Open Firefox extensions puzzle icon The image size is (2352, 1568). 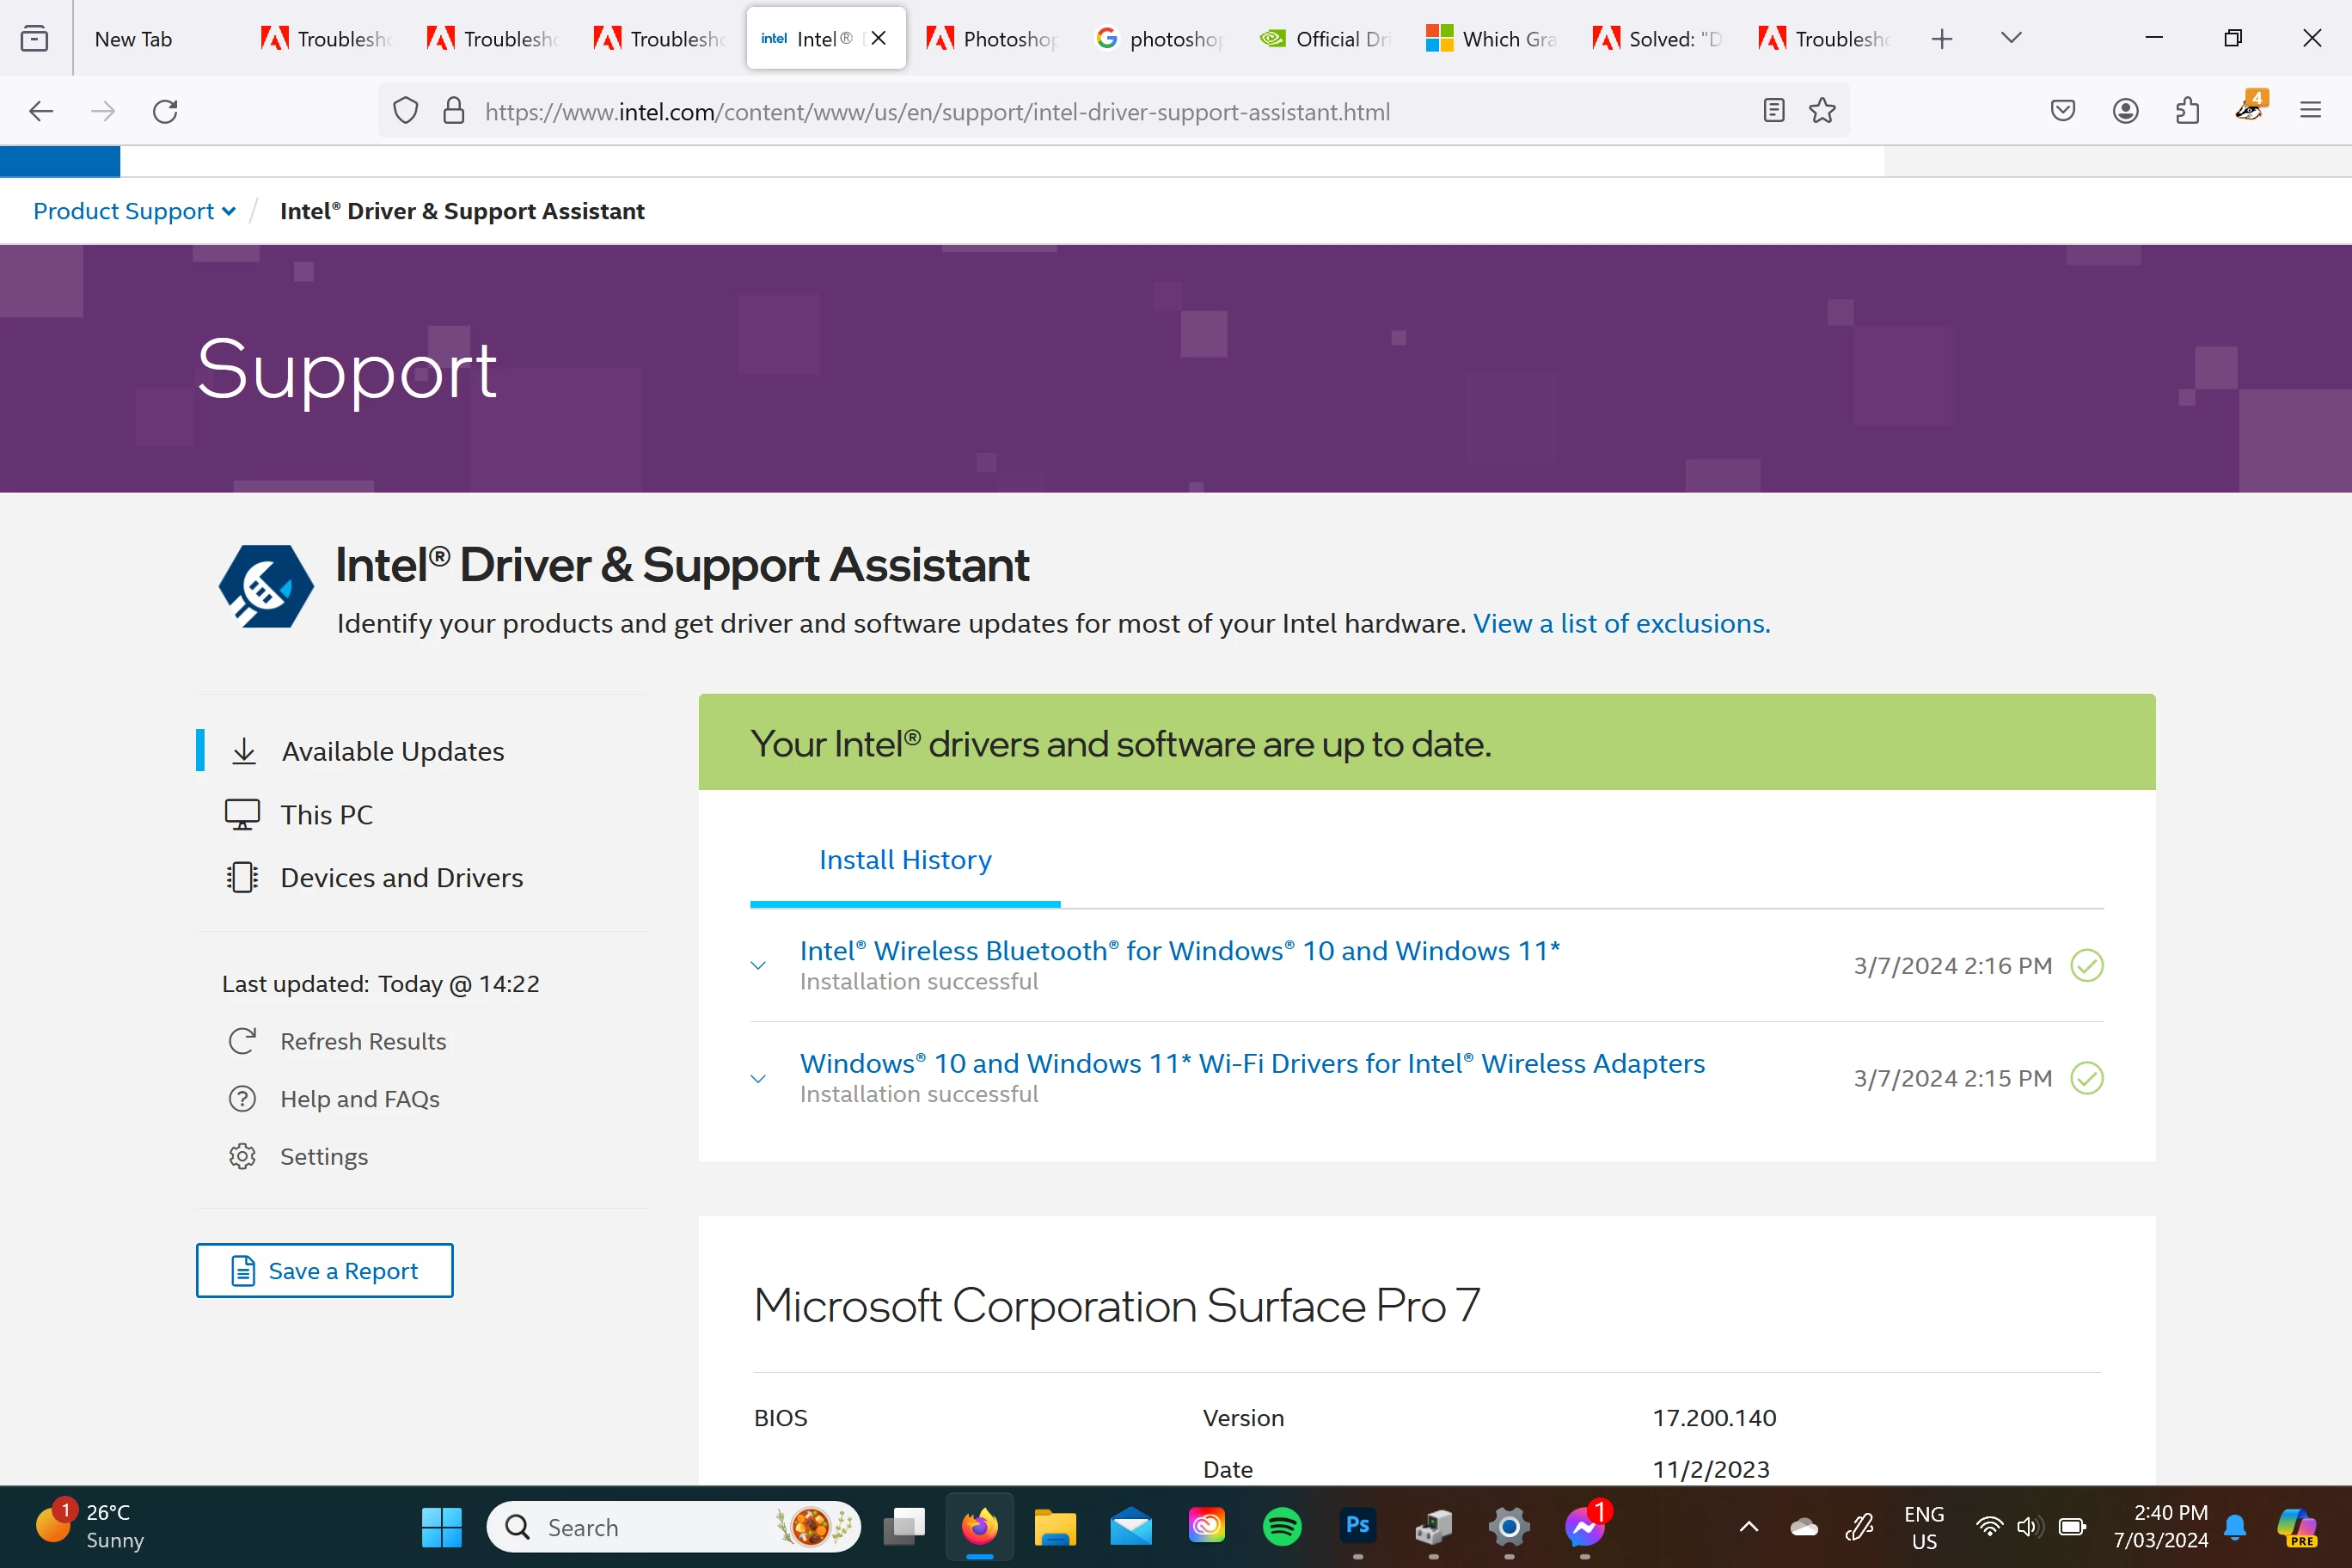[x=2187, y=111]
